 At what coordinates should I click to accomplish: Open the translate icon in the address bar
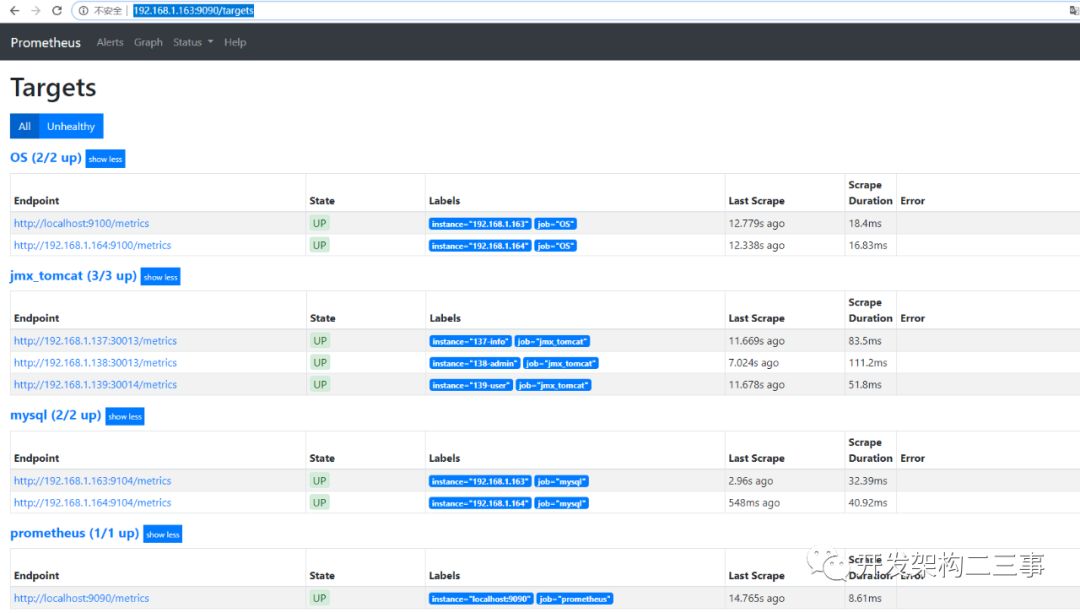1073,10
